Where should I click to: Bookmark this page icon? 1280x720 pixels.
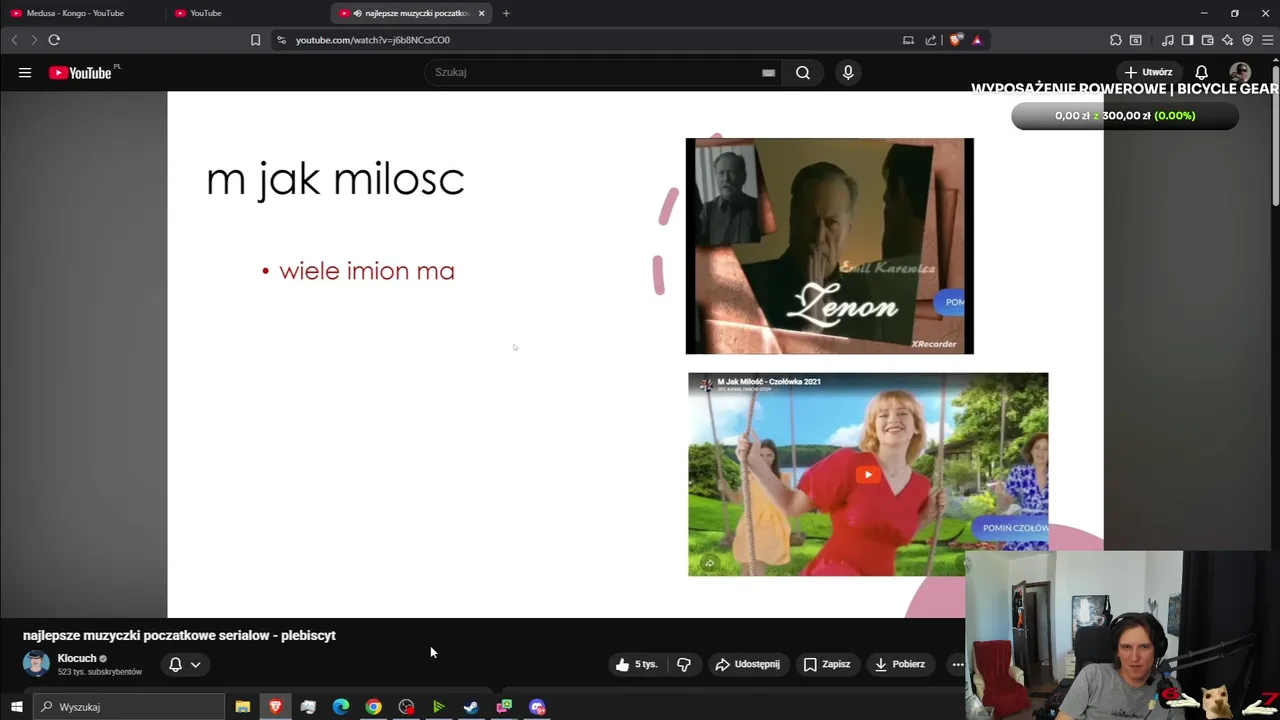(255, 40)
